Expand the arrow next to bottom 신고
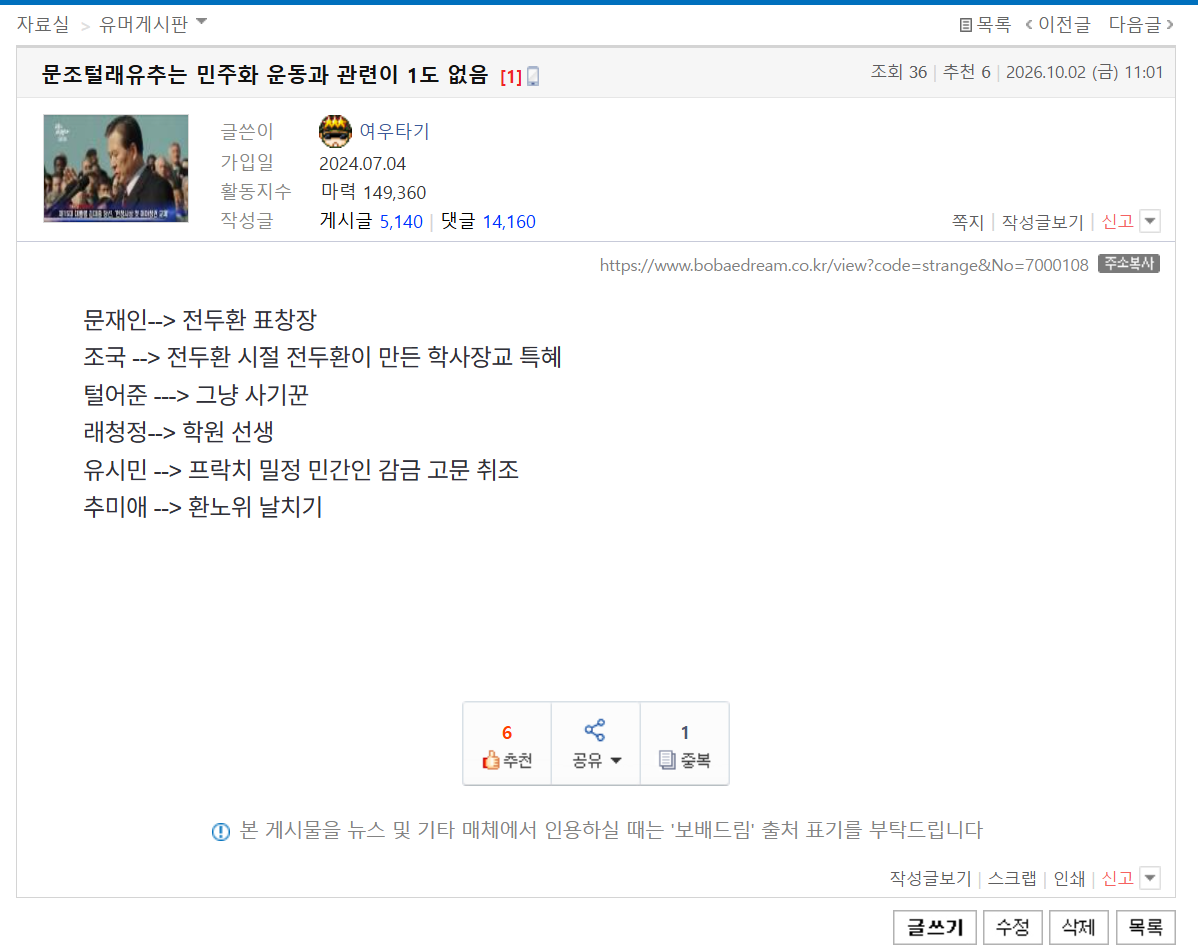The height and width of the screenshot is (948, 1198). tap(1150, 878)
